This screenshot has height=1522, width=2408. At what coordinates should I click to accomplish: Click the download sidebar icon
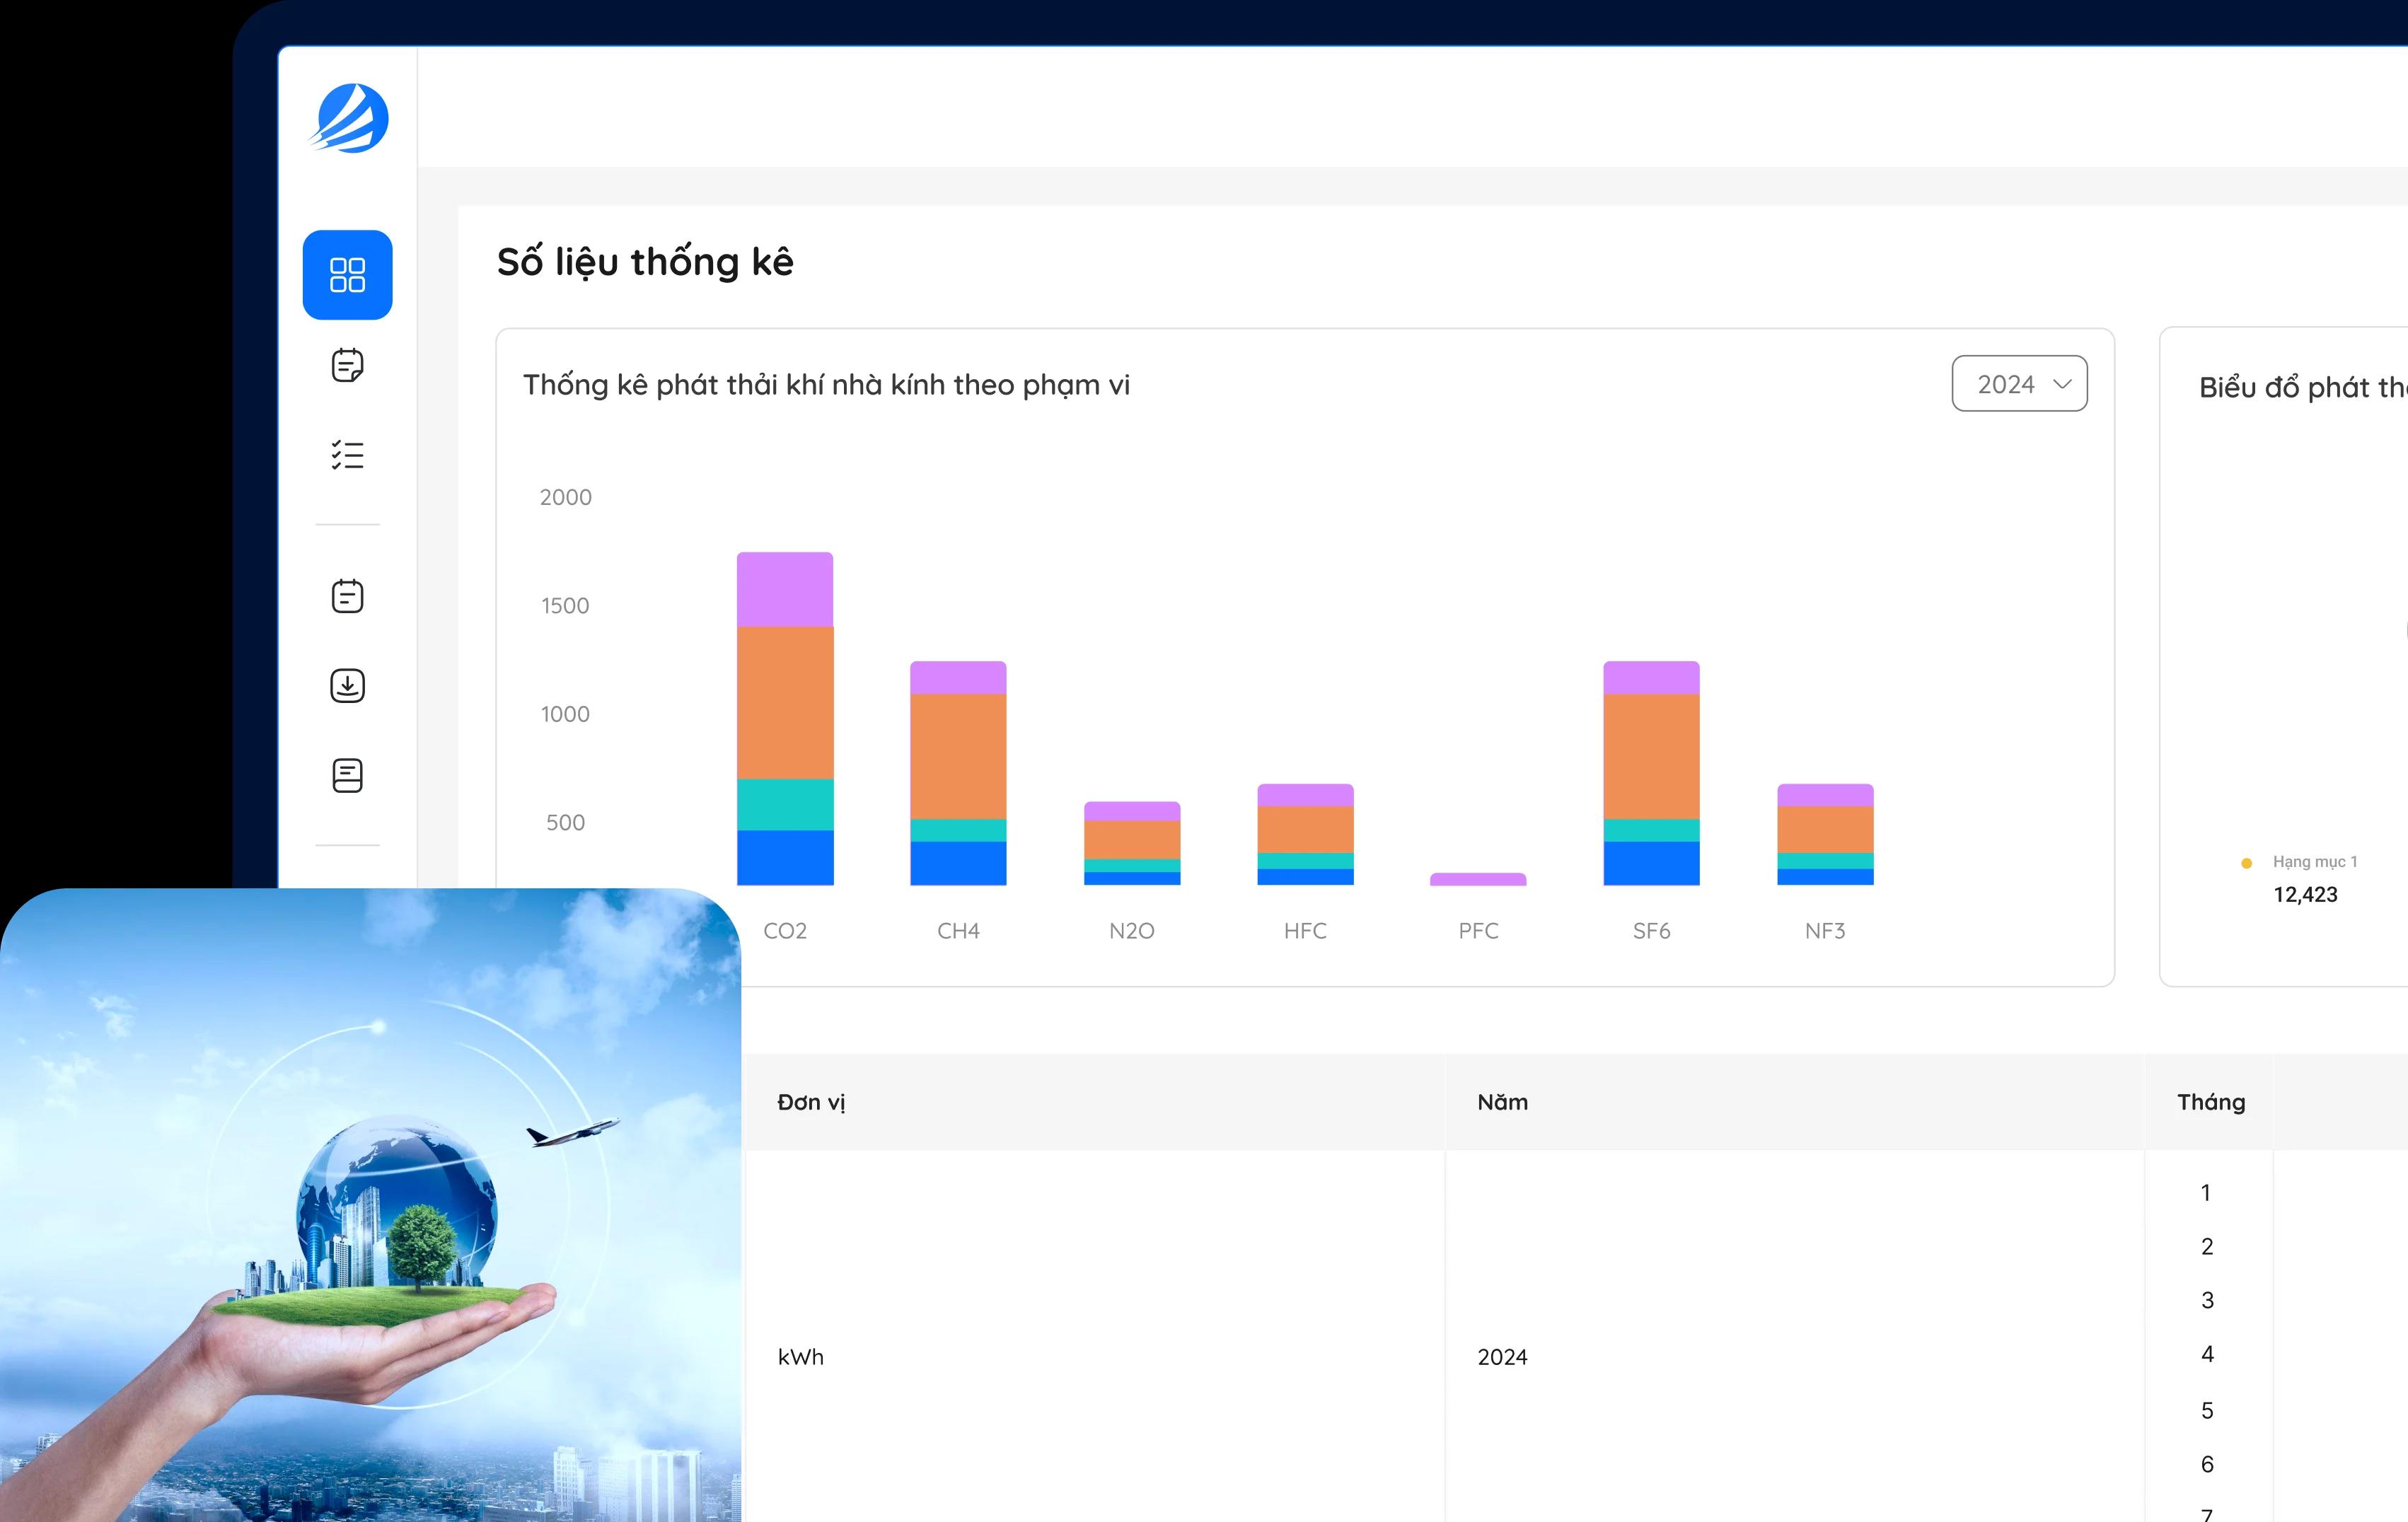coord(347,686)
